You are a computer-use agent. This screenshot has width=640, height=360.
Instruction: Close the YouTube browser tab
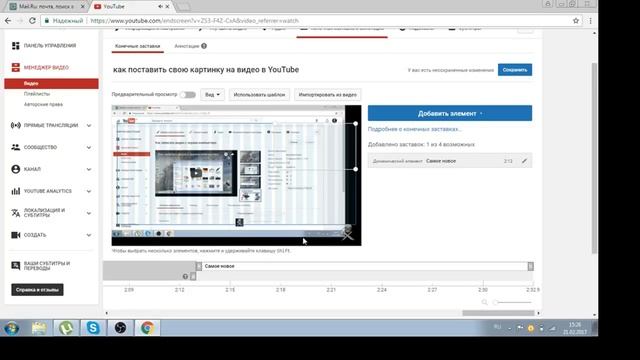pos(167,7)
